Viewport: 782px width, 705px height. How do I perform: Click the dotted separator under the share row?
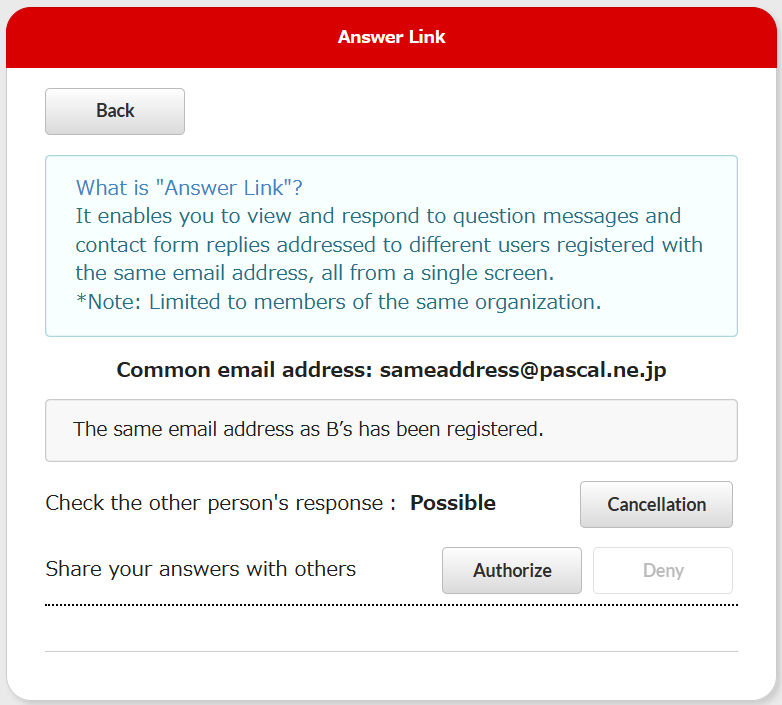pos(391,605)
